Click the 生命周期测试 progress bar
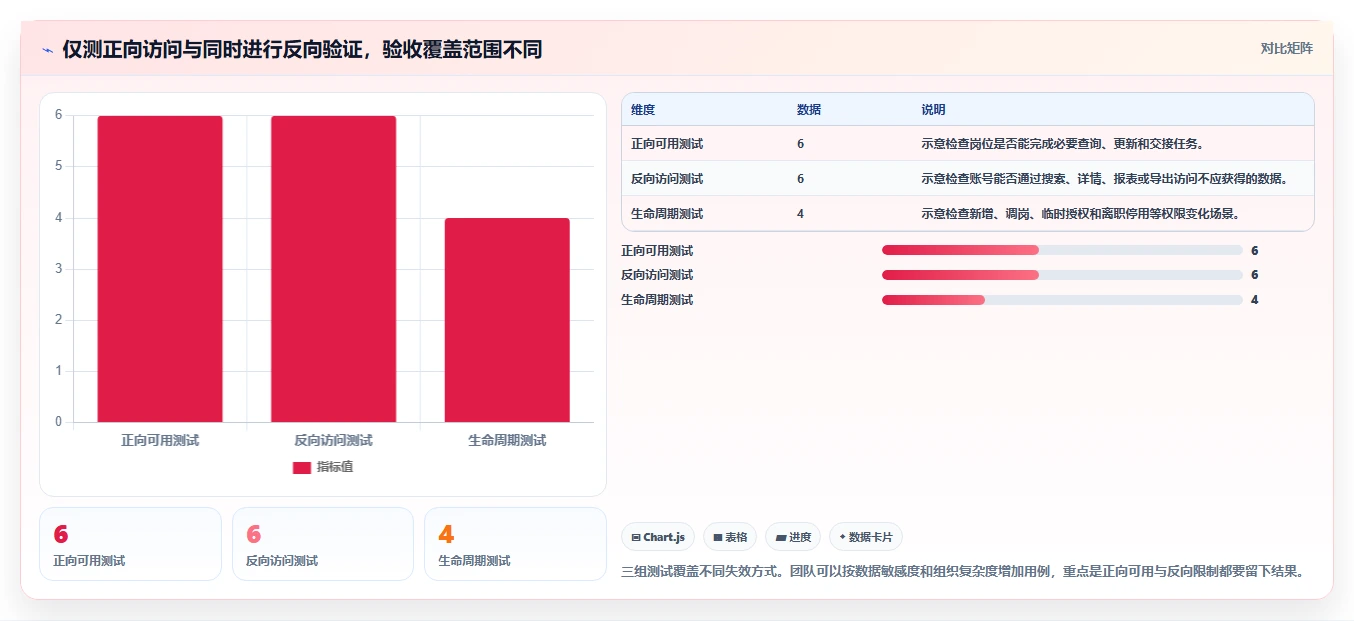Viewport: 1354px width, 621px height. (x=1062, y=300)
